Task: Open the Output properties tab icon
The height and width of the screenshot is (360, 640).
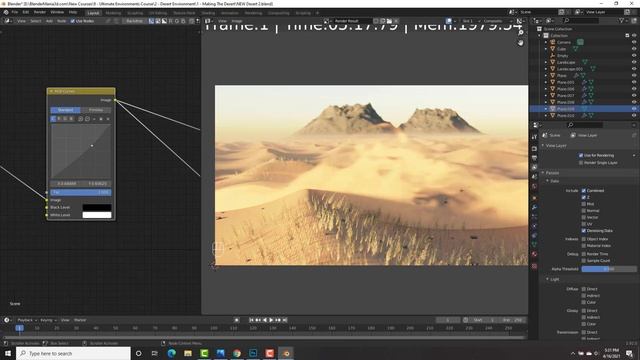Action: click(534, 158)
